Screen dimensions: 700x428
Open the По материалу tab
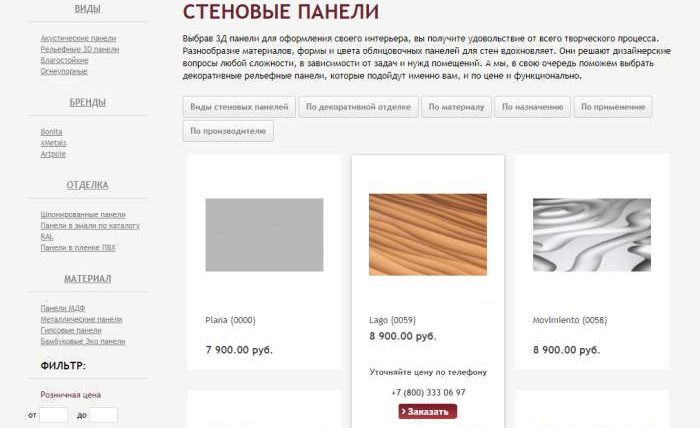coord(456,107)
